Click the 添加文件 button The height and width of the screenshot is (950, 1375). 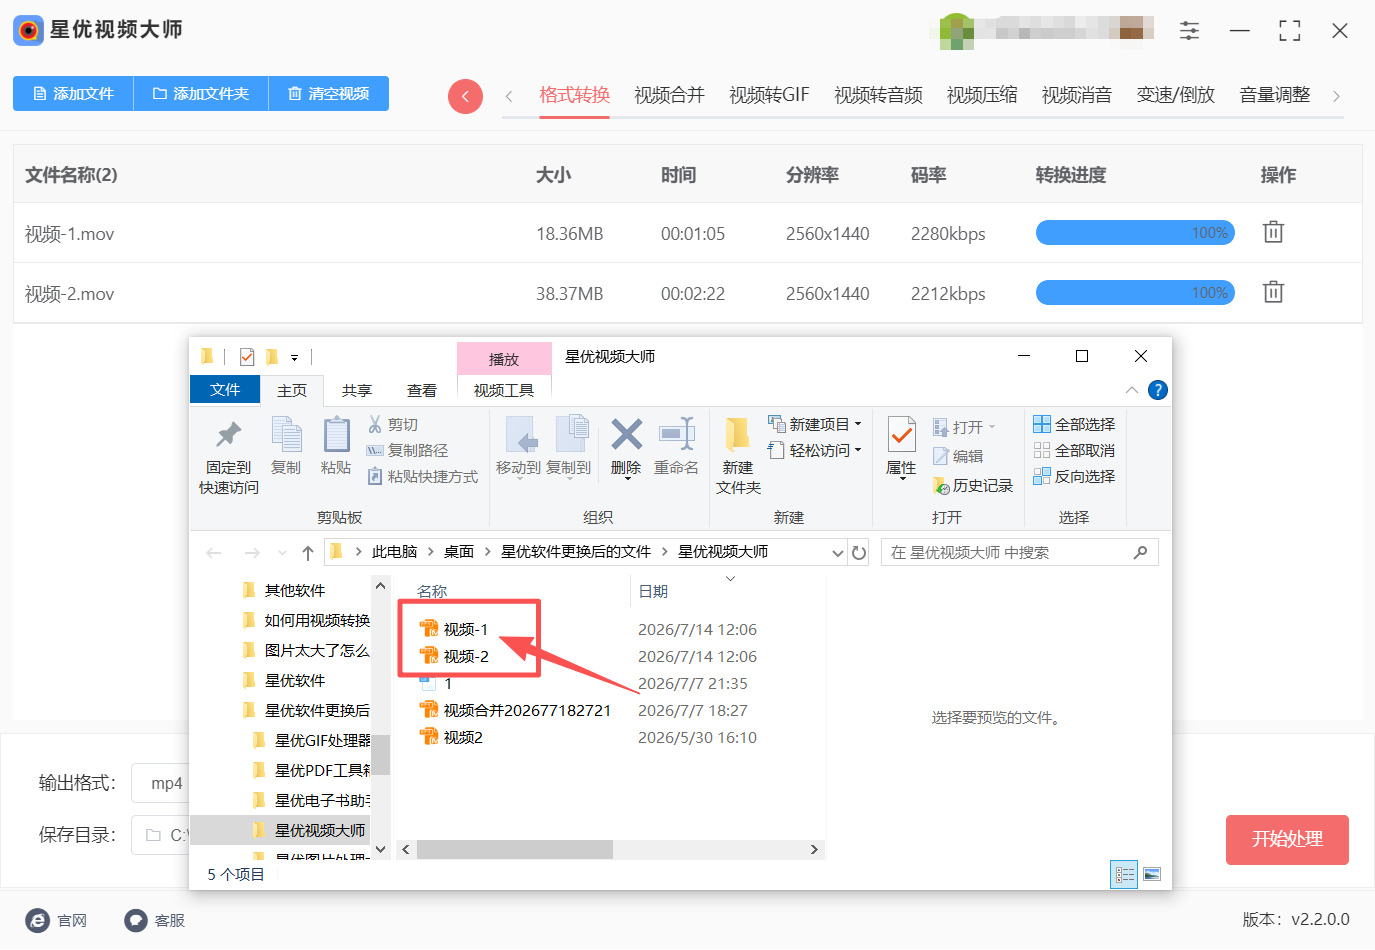coord(73,93)
